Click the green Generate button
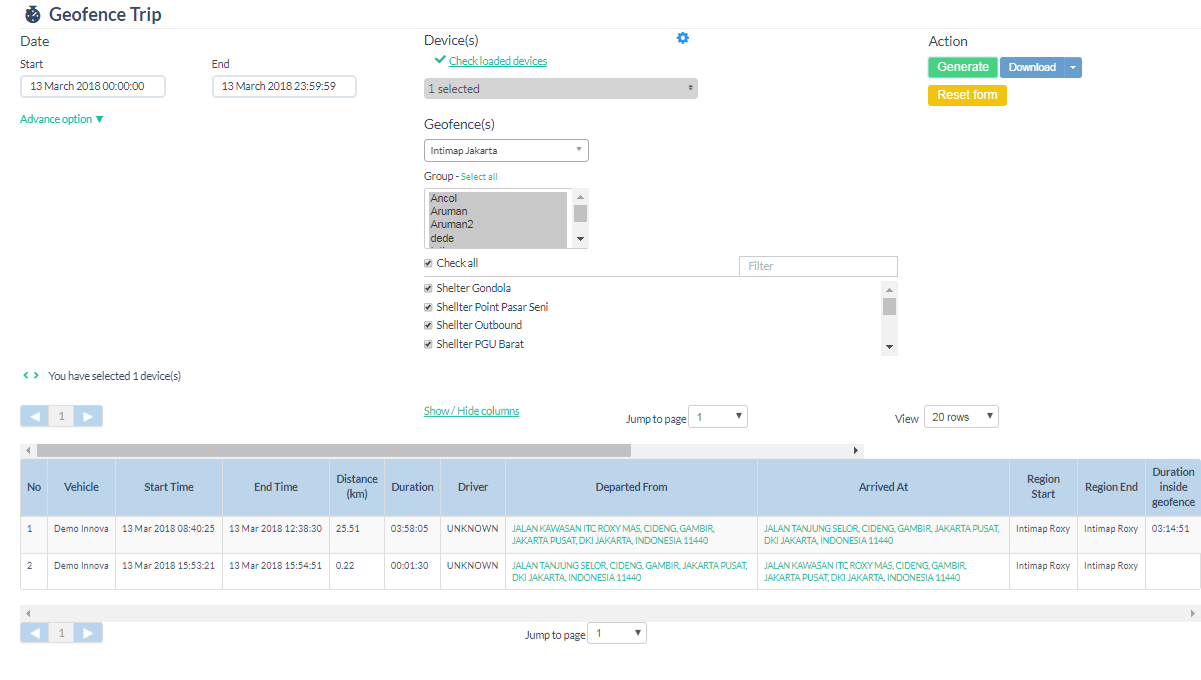Viewport: 1201px width, 680px height. pyautogui.click(x=962, y=67)
